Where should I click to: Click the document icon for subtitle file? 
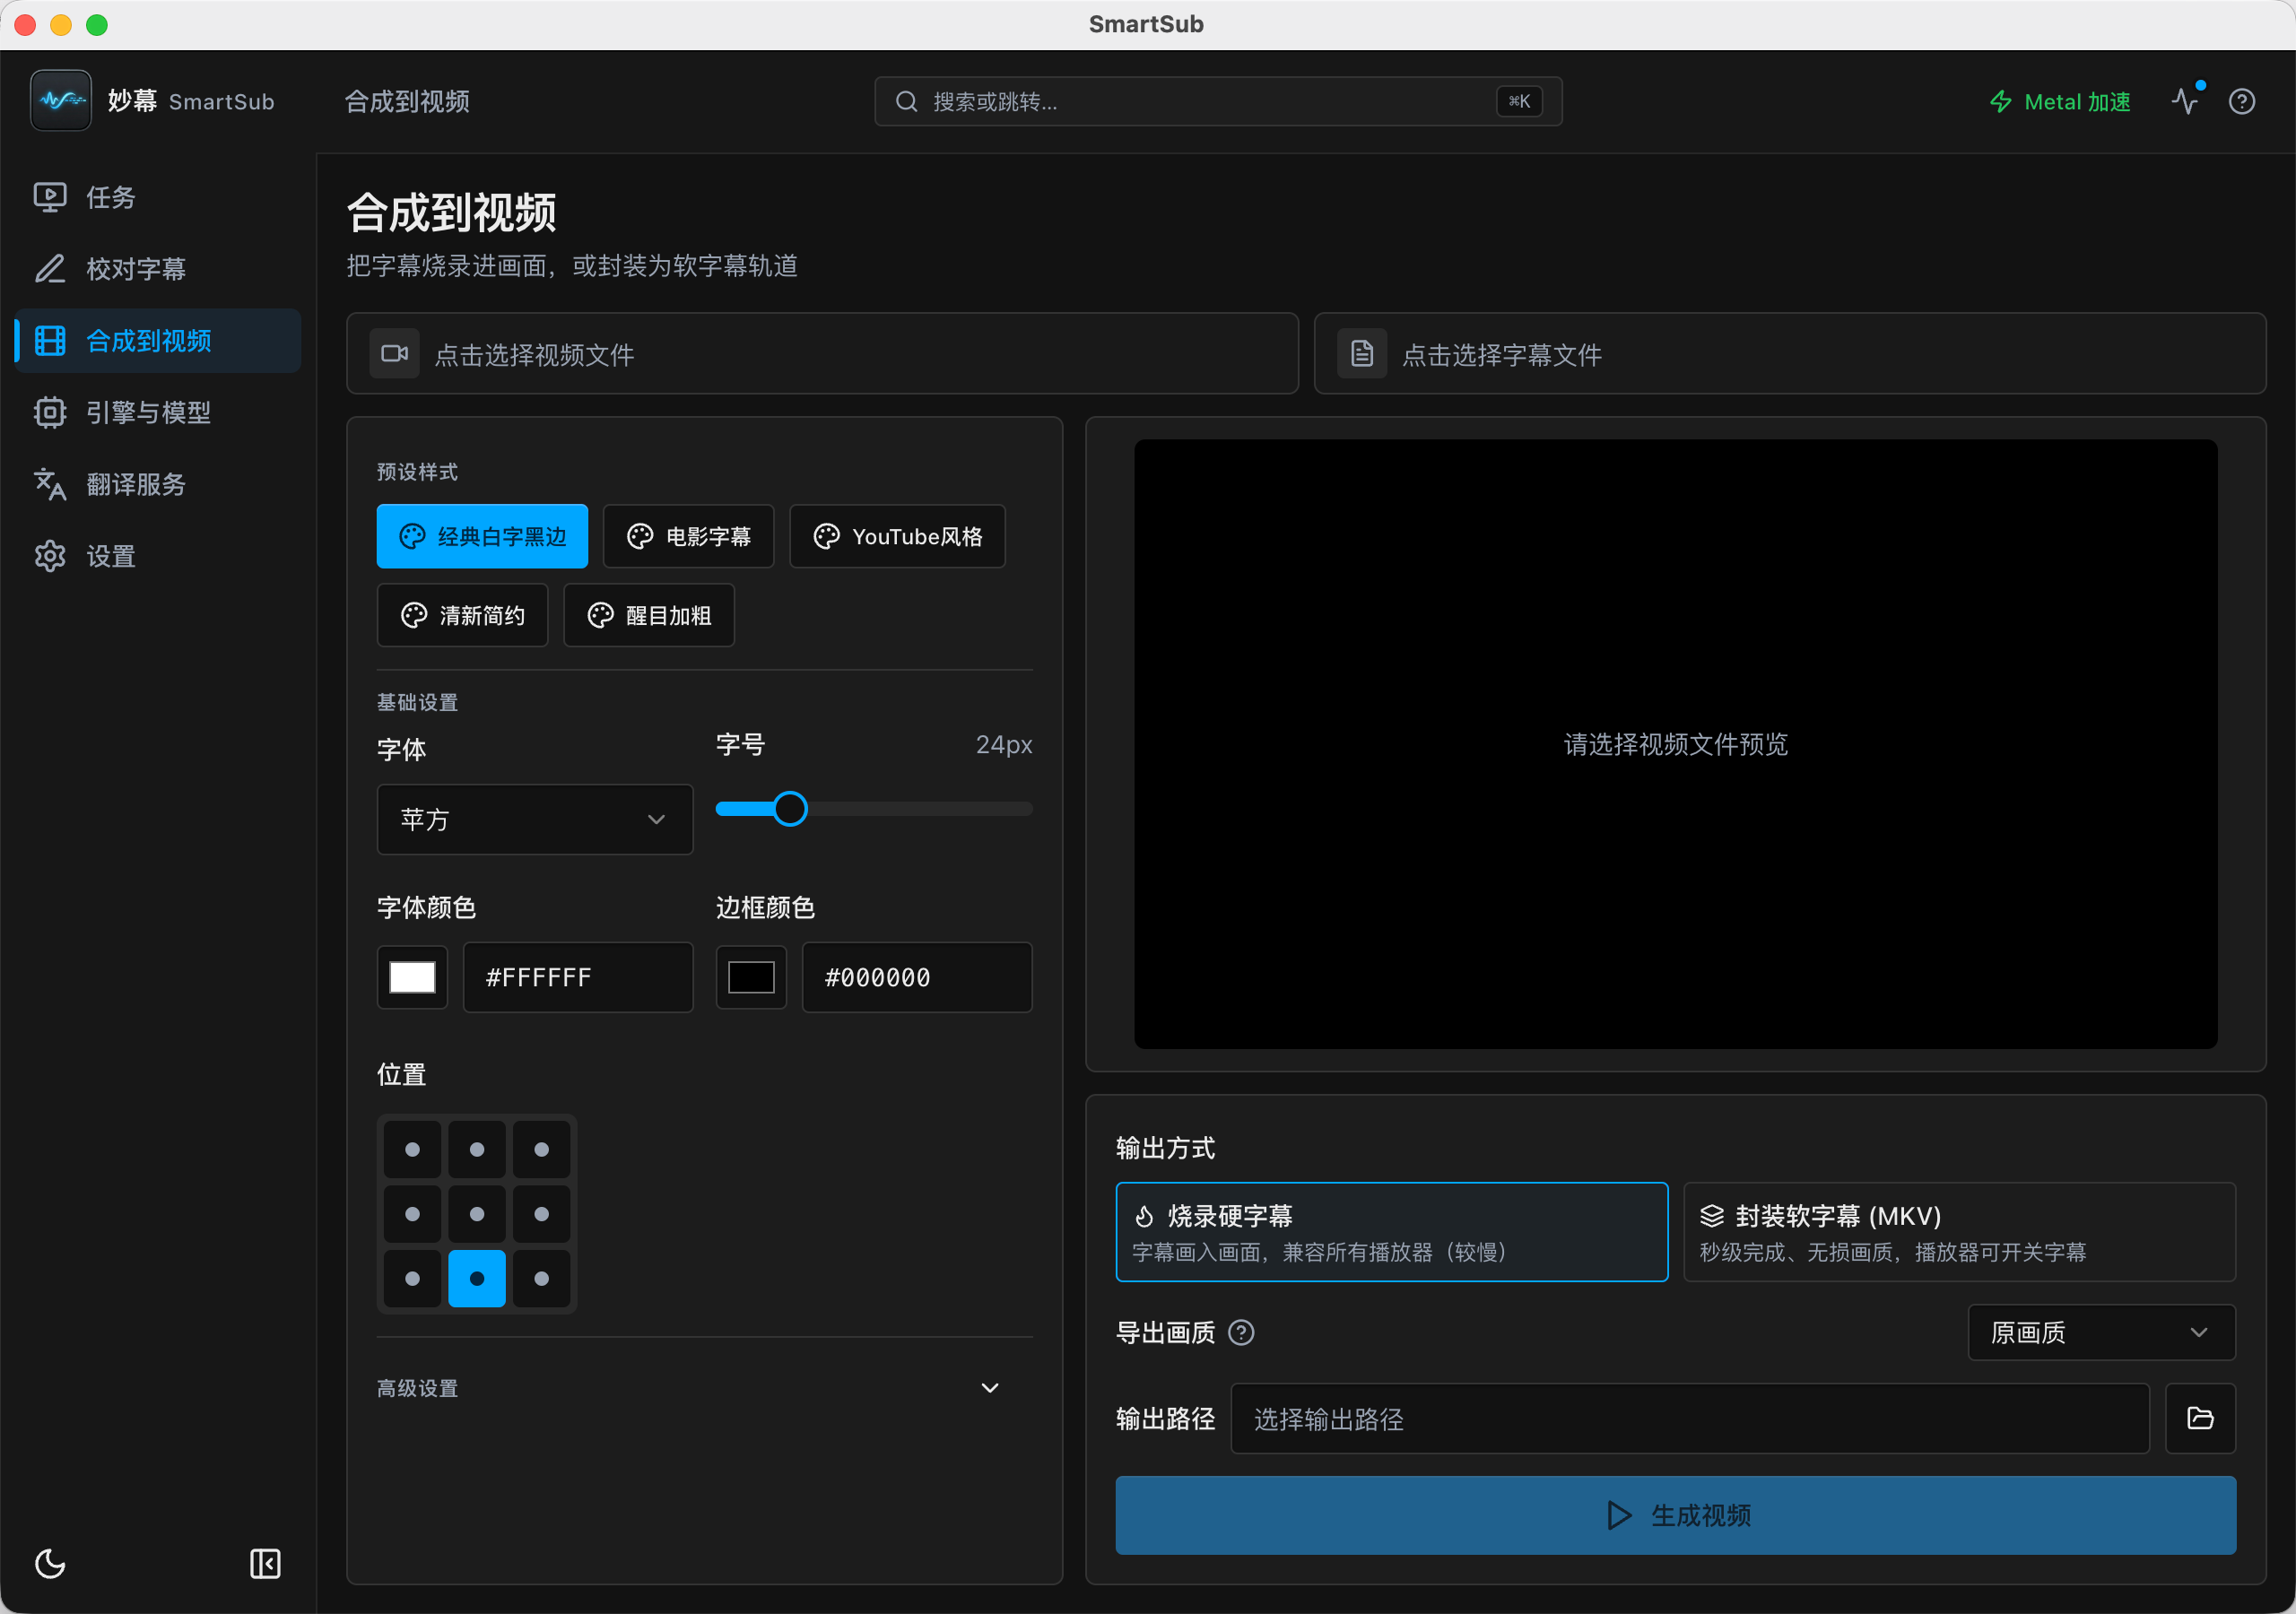1362,353
